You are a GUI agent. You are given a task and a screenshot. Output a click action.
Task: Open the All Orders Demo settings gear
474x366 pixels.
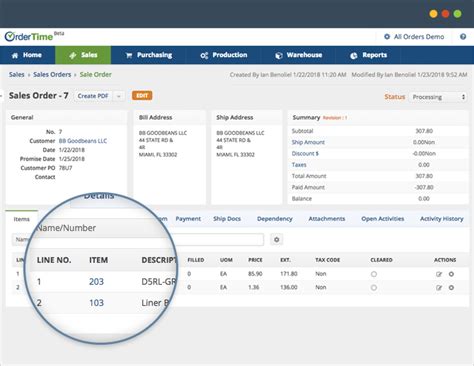[x=387, y=37]
